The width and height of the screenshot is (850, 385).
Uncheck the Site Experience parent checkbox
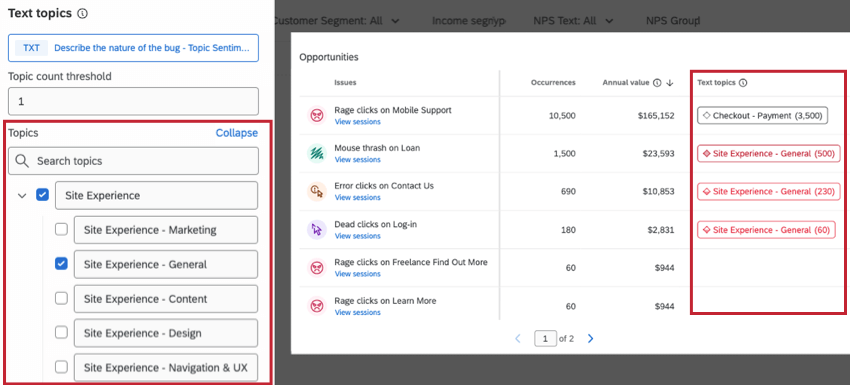(42, 195)
